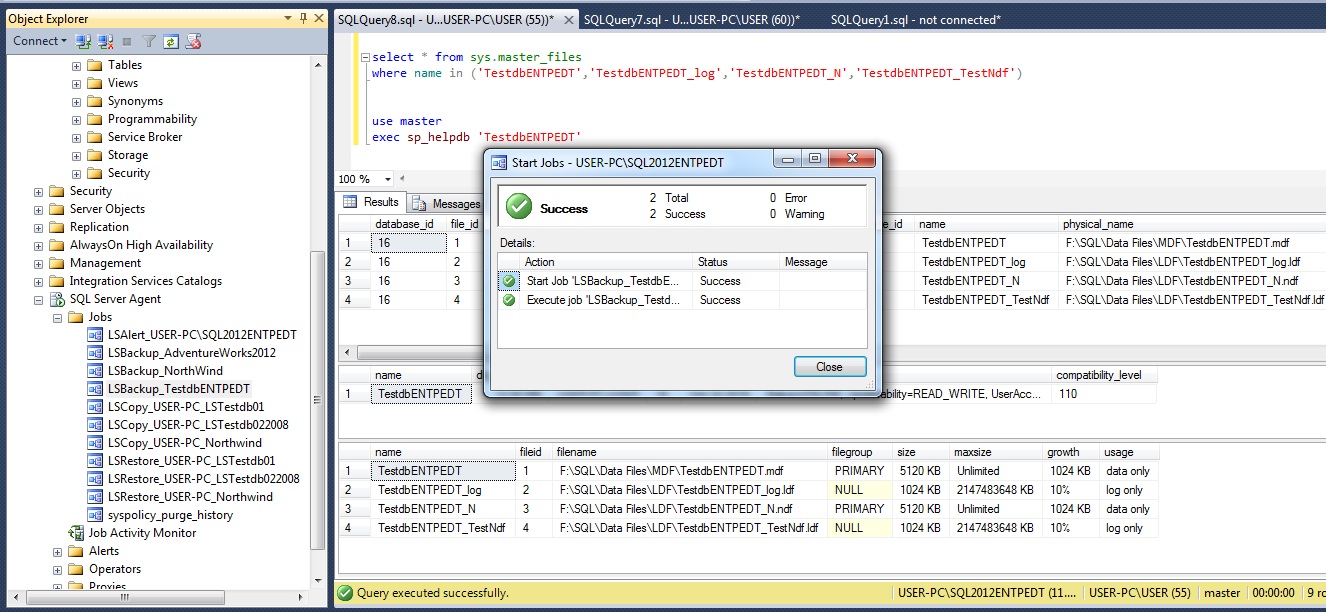This screenshot has width=1326, height=612.
Task: Switch to the SQLQuery1.sql - not connected tab
Action: (x=915, y=19)
